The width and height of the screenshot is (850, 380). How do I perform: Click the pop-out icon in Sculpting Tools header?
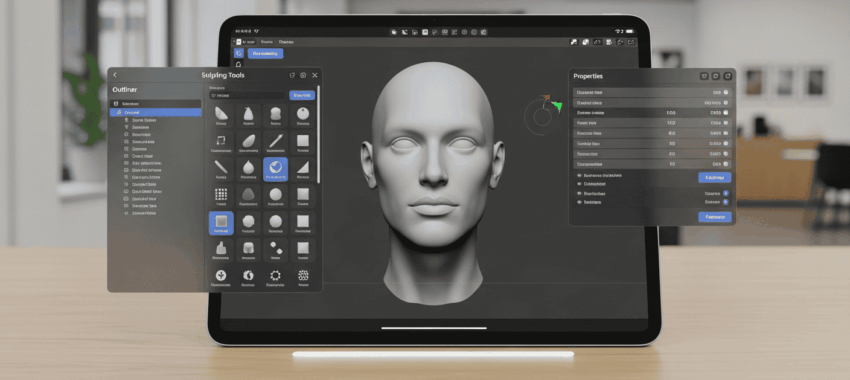pyautogui.click(x=292, y=75)
